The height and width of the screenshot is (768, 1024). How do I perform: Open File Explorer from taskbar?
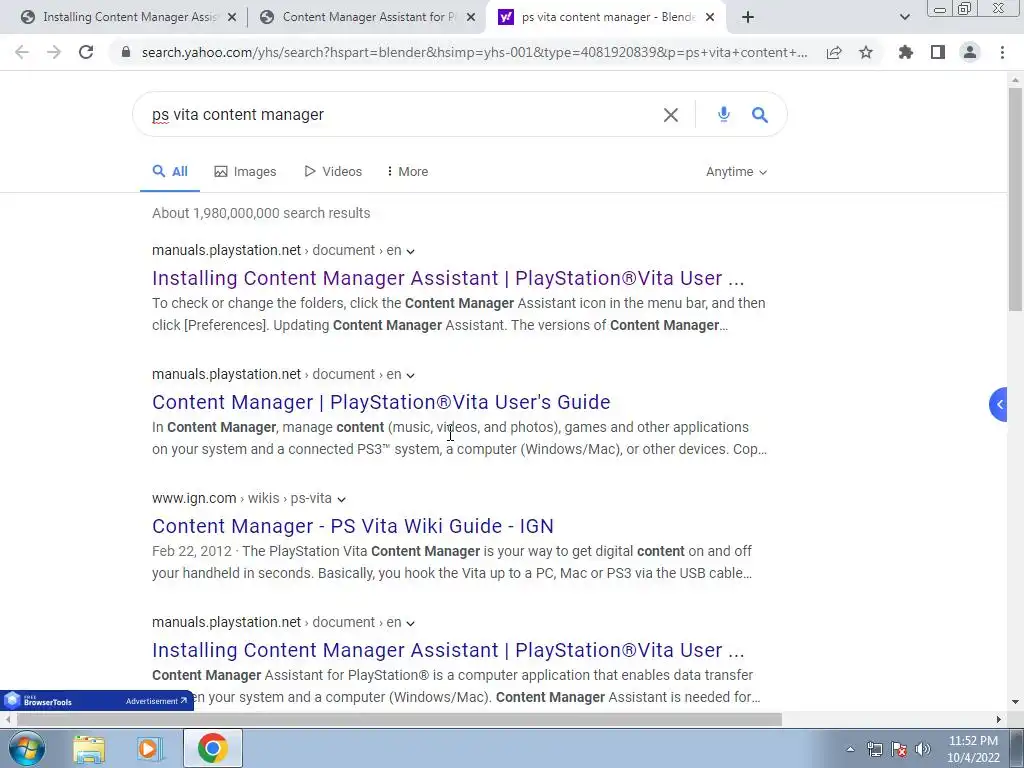click(89, 748)
